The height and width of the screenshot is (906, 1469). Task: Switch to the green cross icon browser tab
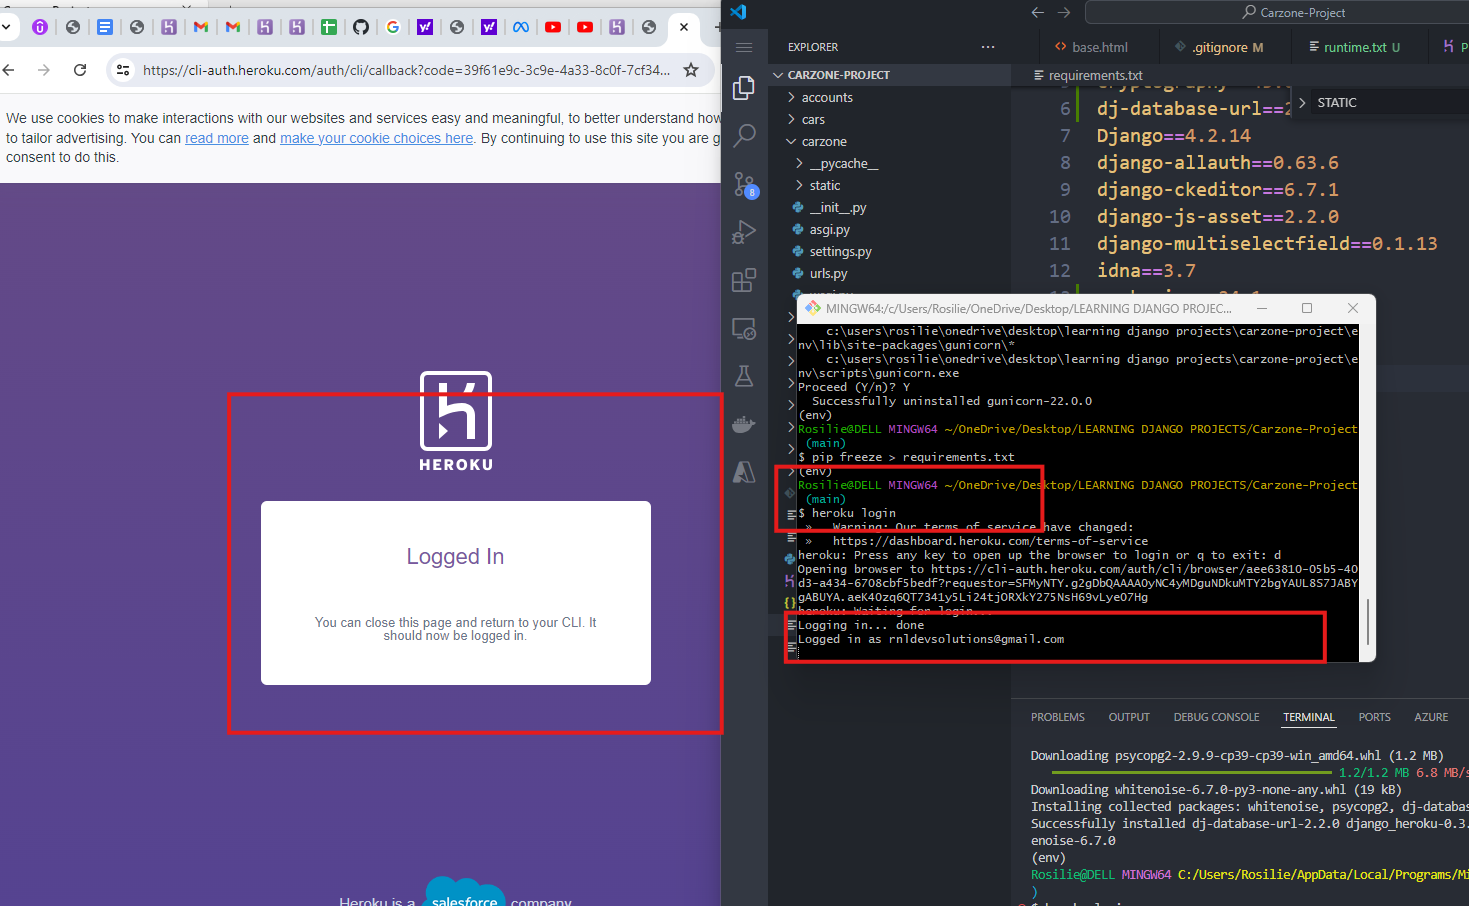click(329, 27)
